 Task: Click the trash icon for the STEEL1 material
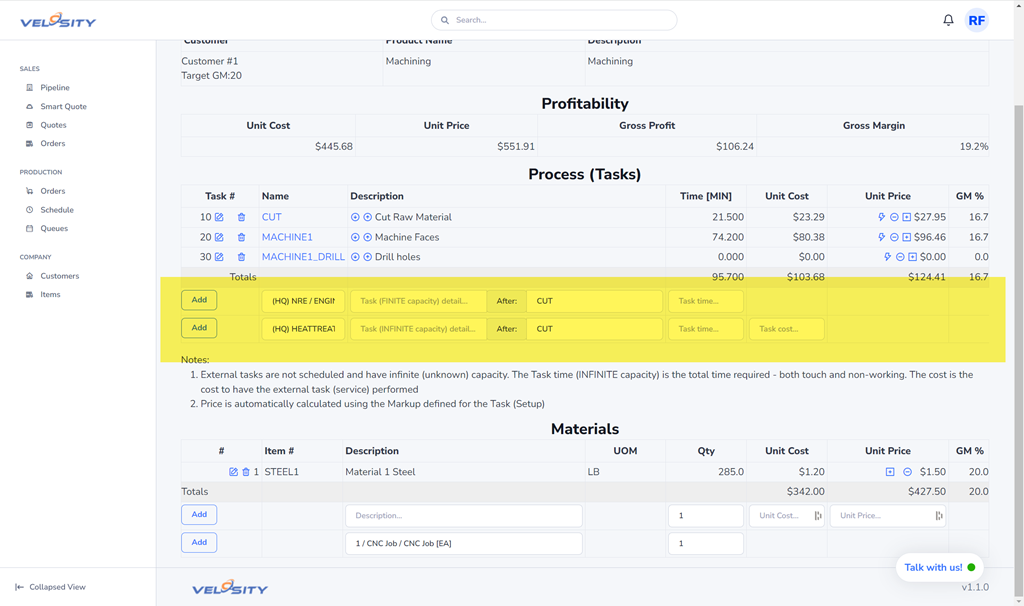tap(246, 472)
